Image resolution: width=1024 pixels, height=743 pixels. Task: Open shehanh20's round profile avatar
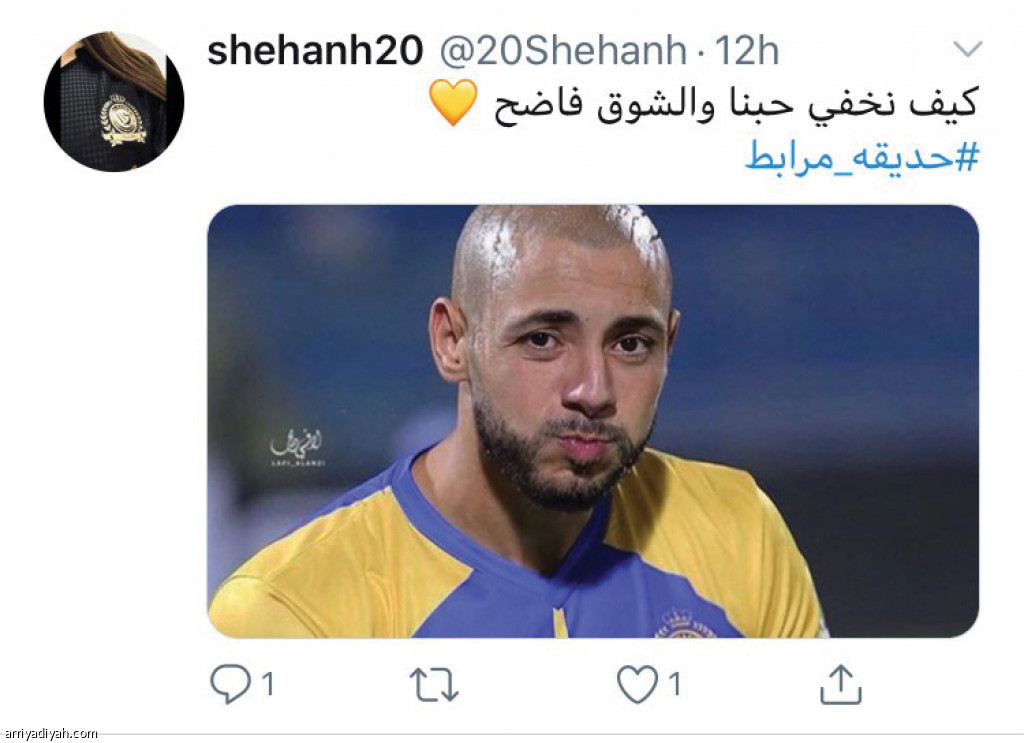(x=114, y=101)
